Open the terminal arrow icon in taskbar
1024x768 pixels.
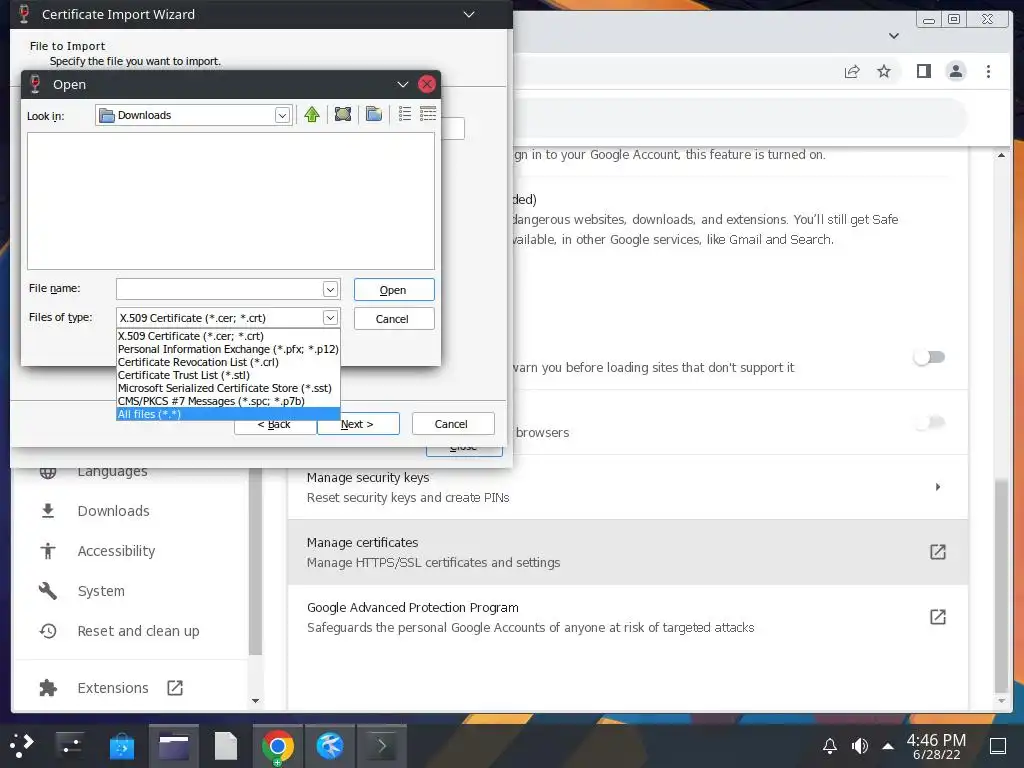pos(381,746)
